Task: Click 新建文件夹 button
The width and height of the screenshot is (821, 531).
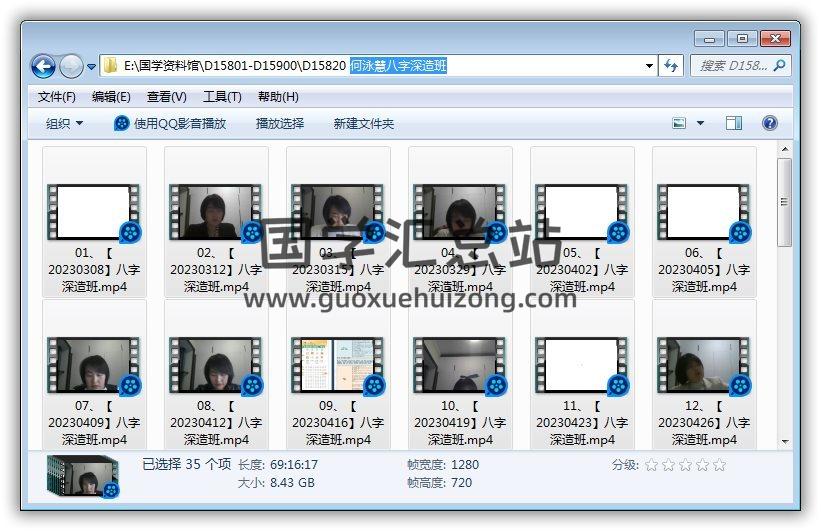Action: pyautogui.click(x=363, y=124)
